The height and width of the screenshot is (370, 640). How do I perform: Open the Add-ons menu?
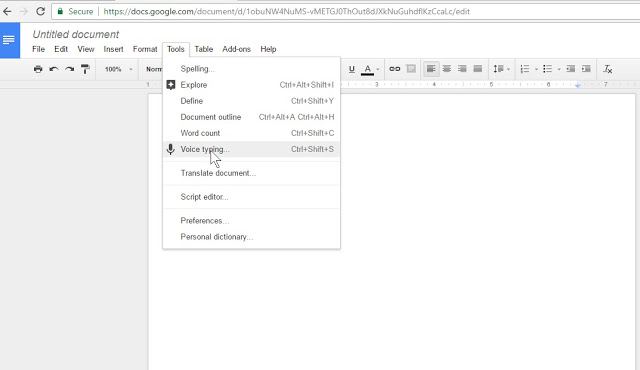point(236,49)
